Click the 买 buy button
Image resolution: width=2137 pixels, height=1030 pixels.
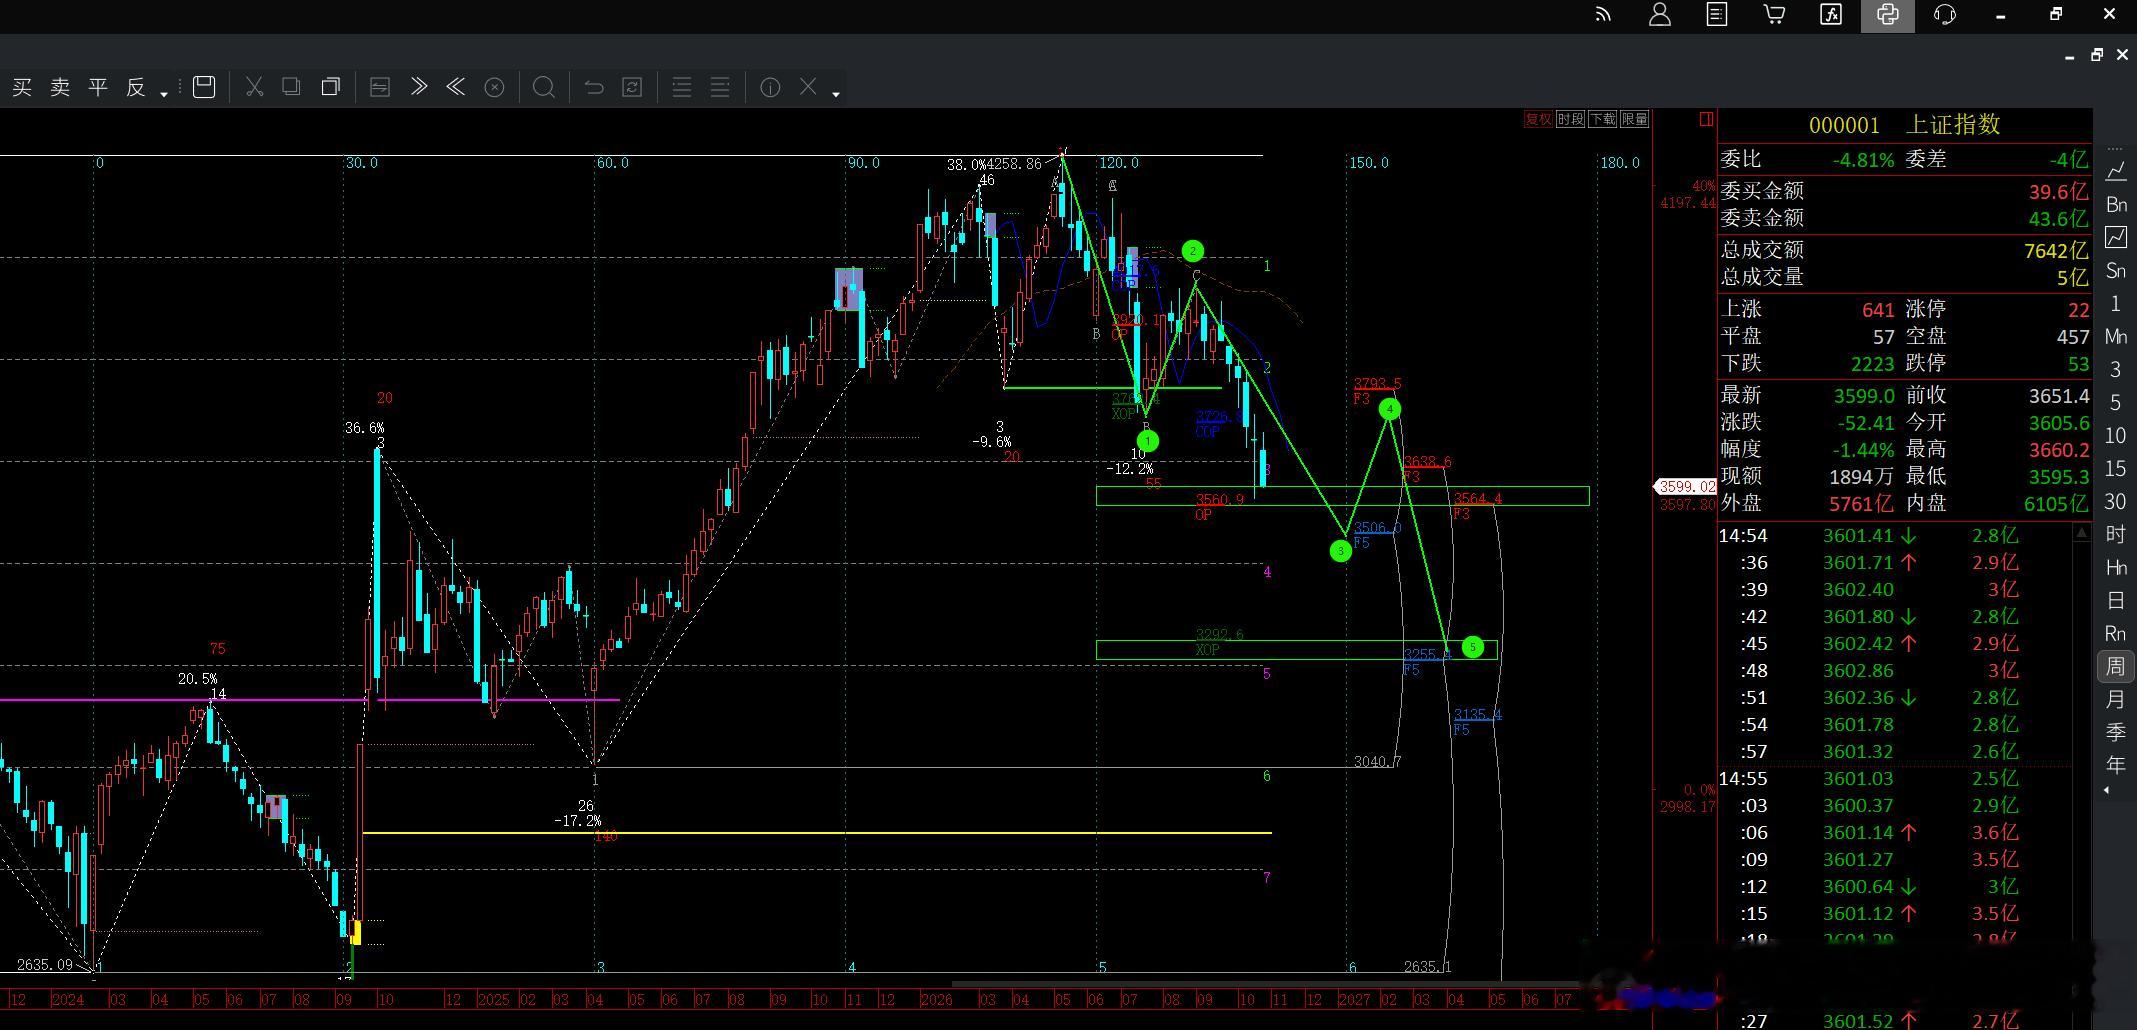coord(22,87)
